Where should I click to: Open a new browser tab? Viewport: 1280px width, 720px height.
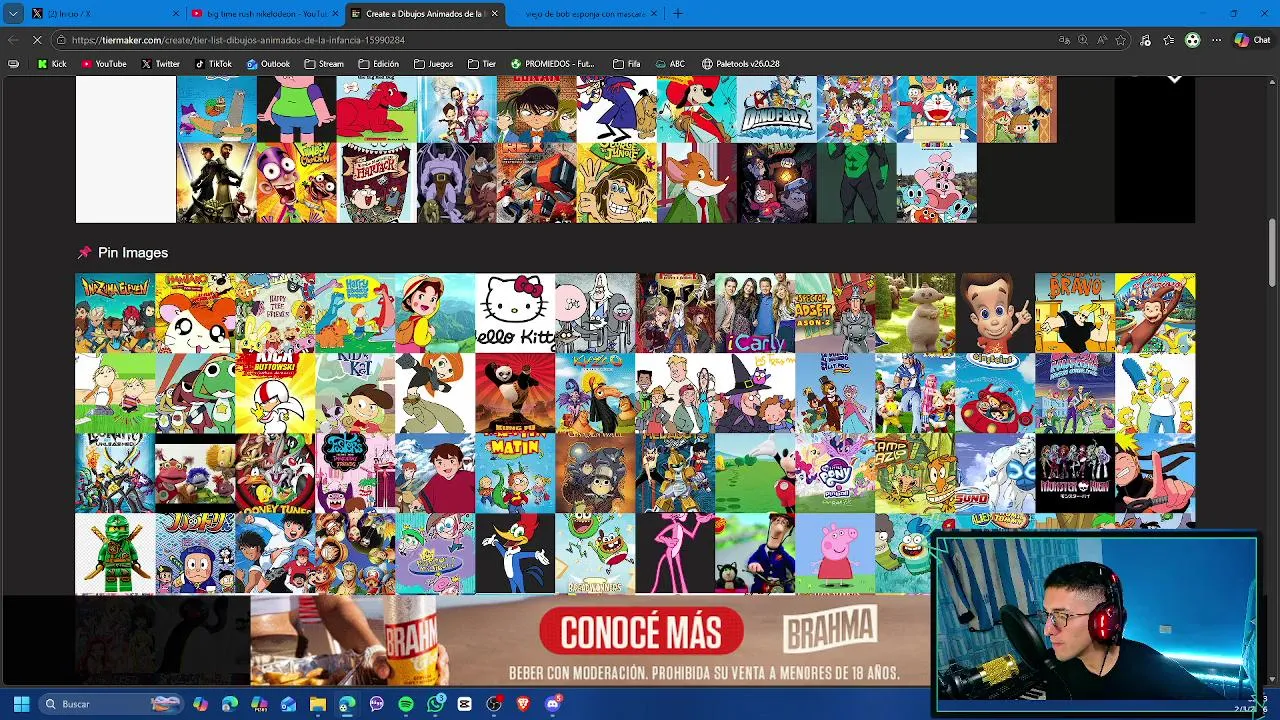pos(678,14)
